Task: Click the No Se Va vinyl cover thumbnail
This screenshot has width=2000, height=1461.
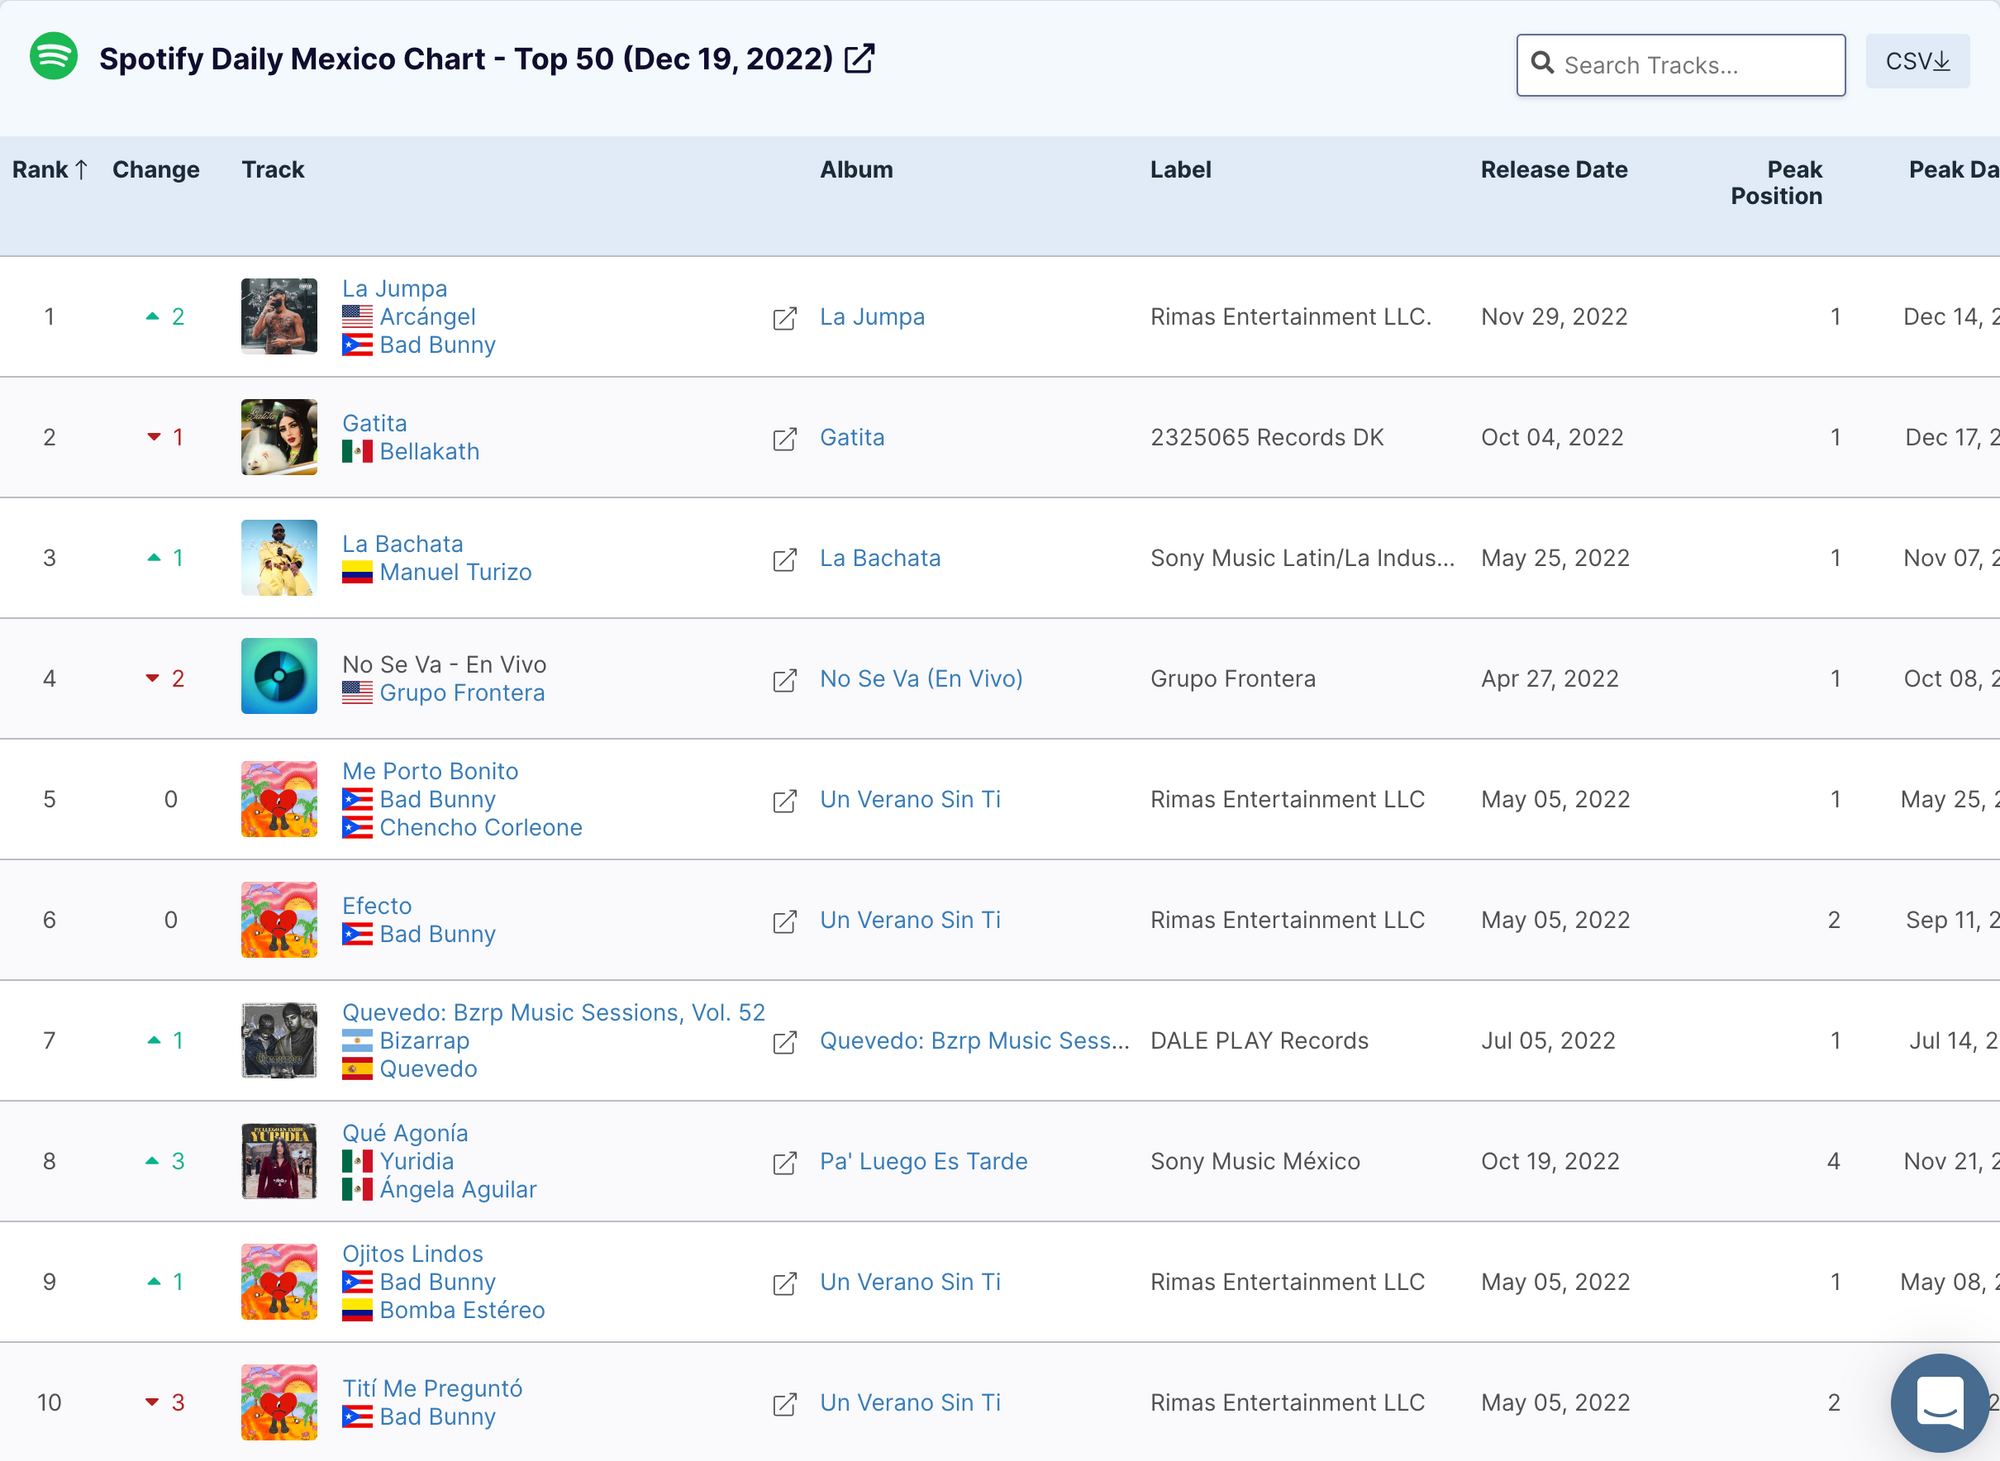Action: (x=279, y=676)
